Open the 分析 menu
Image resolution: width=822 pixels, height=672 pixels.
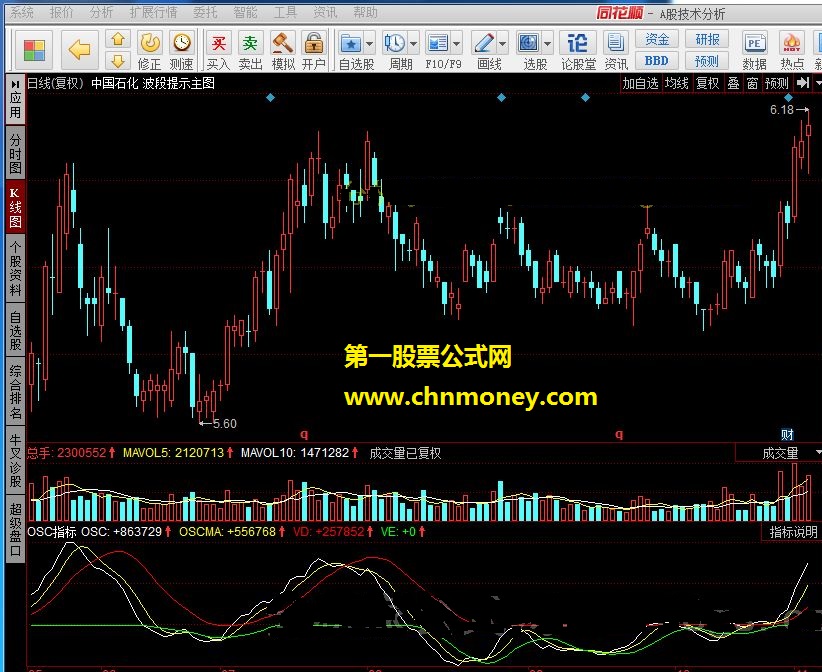(101, 12)
